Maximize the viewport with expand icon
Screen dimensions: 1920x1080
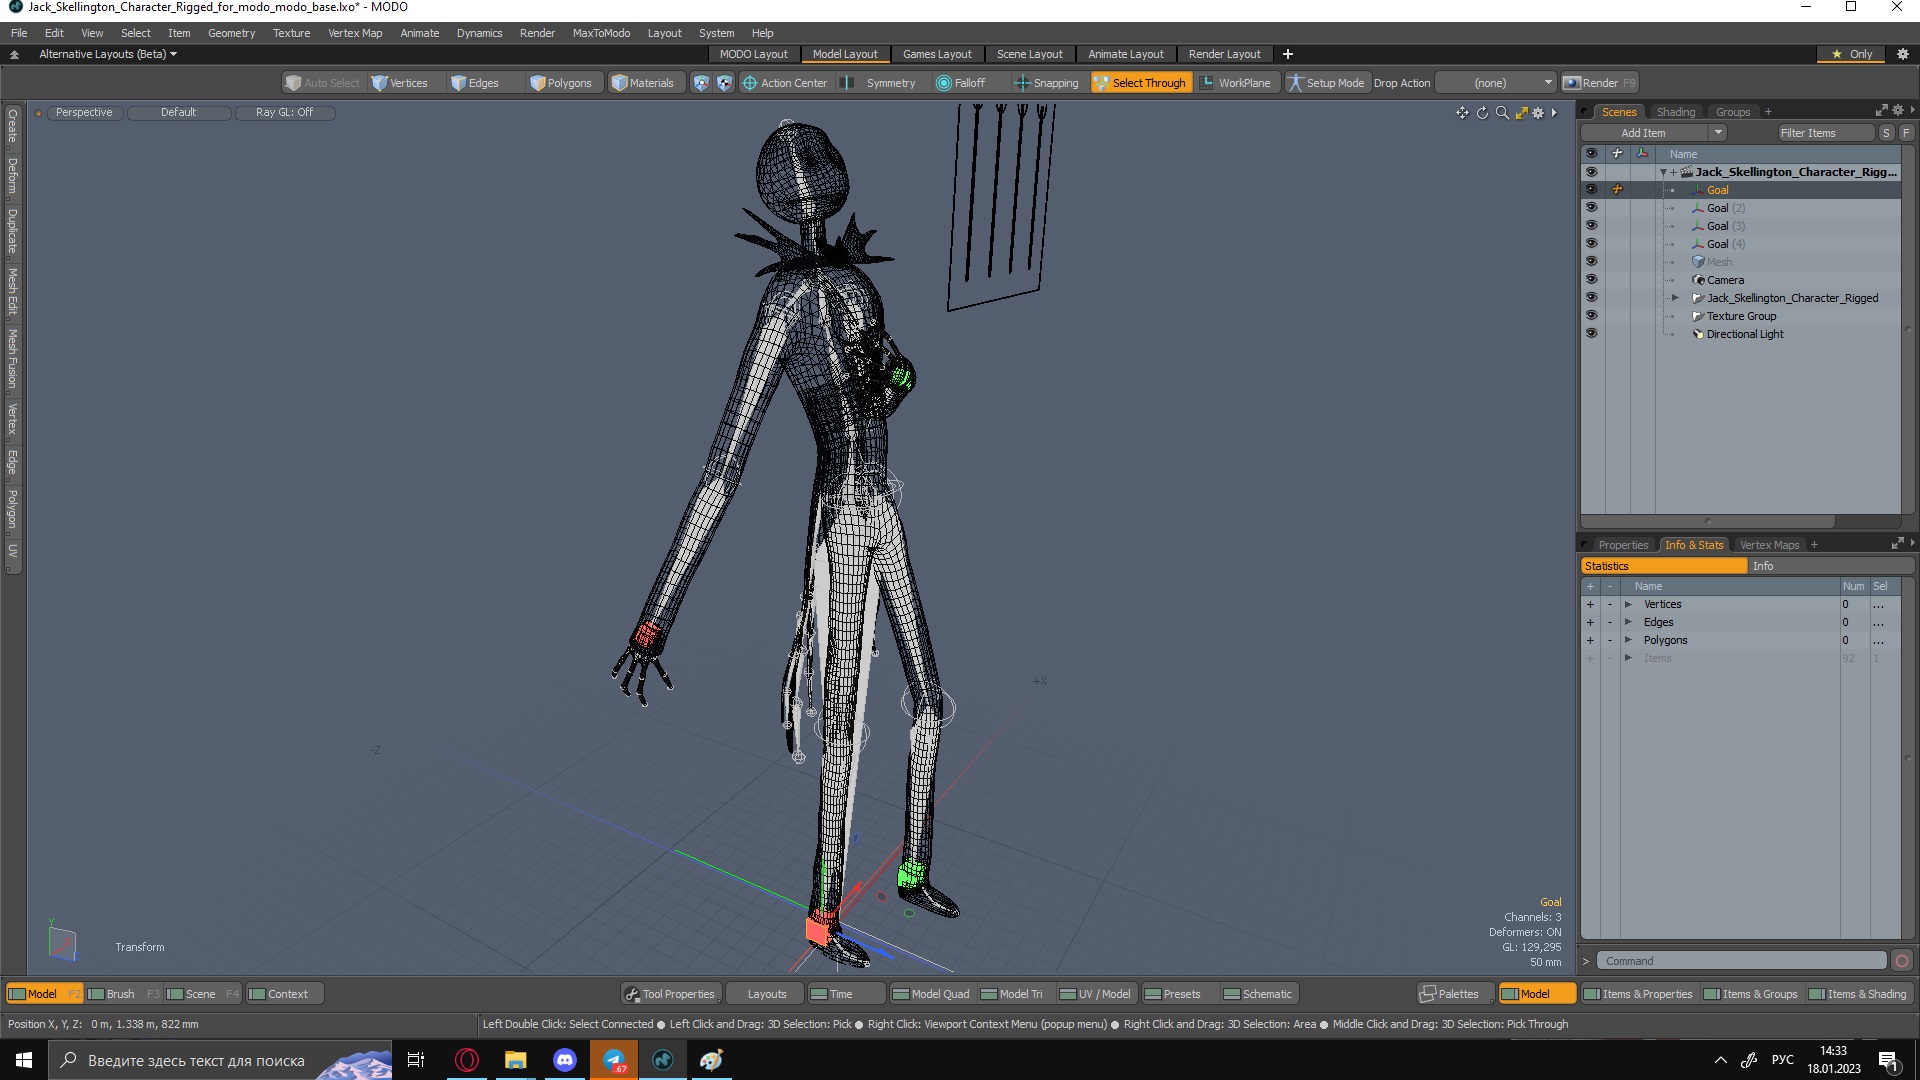1521,113
